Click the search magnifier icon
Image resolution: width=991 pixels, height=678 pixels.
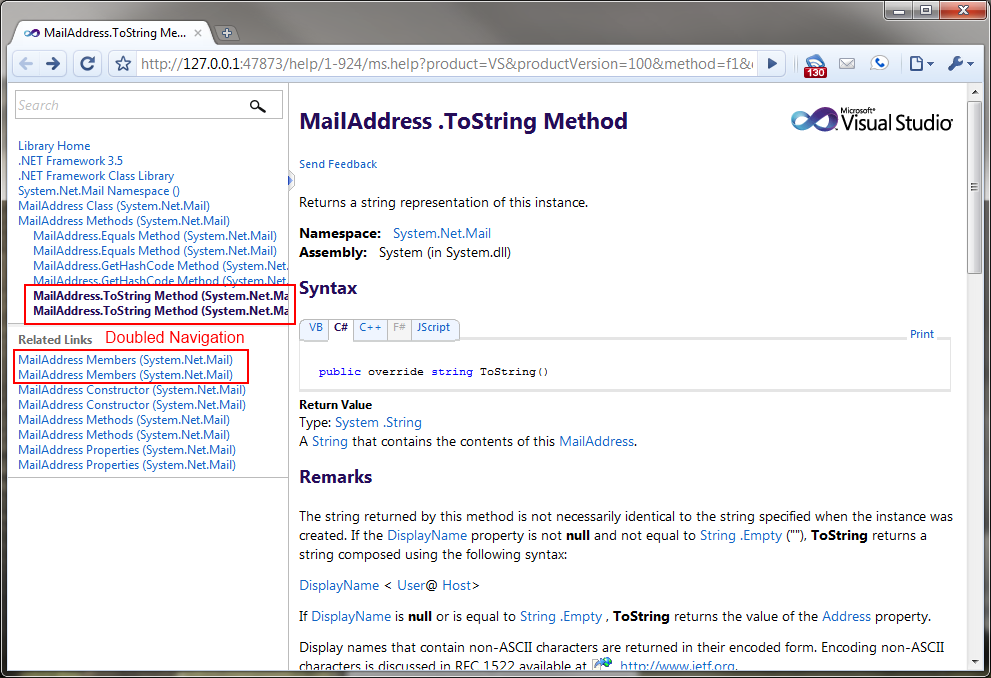coord(258,106)
